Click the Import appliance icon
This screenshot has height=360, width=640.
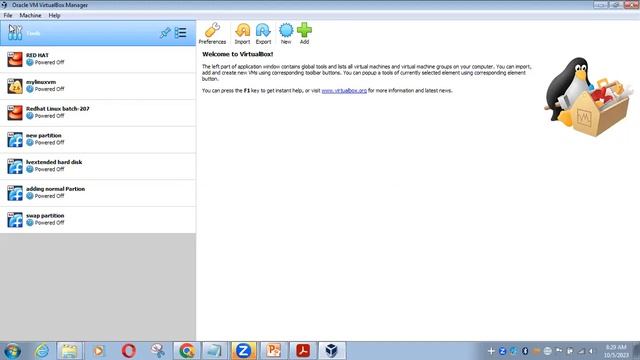point(242,33)
